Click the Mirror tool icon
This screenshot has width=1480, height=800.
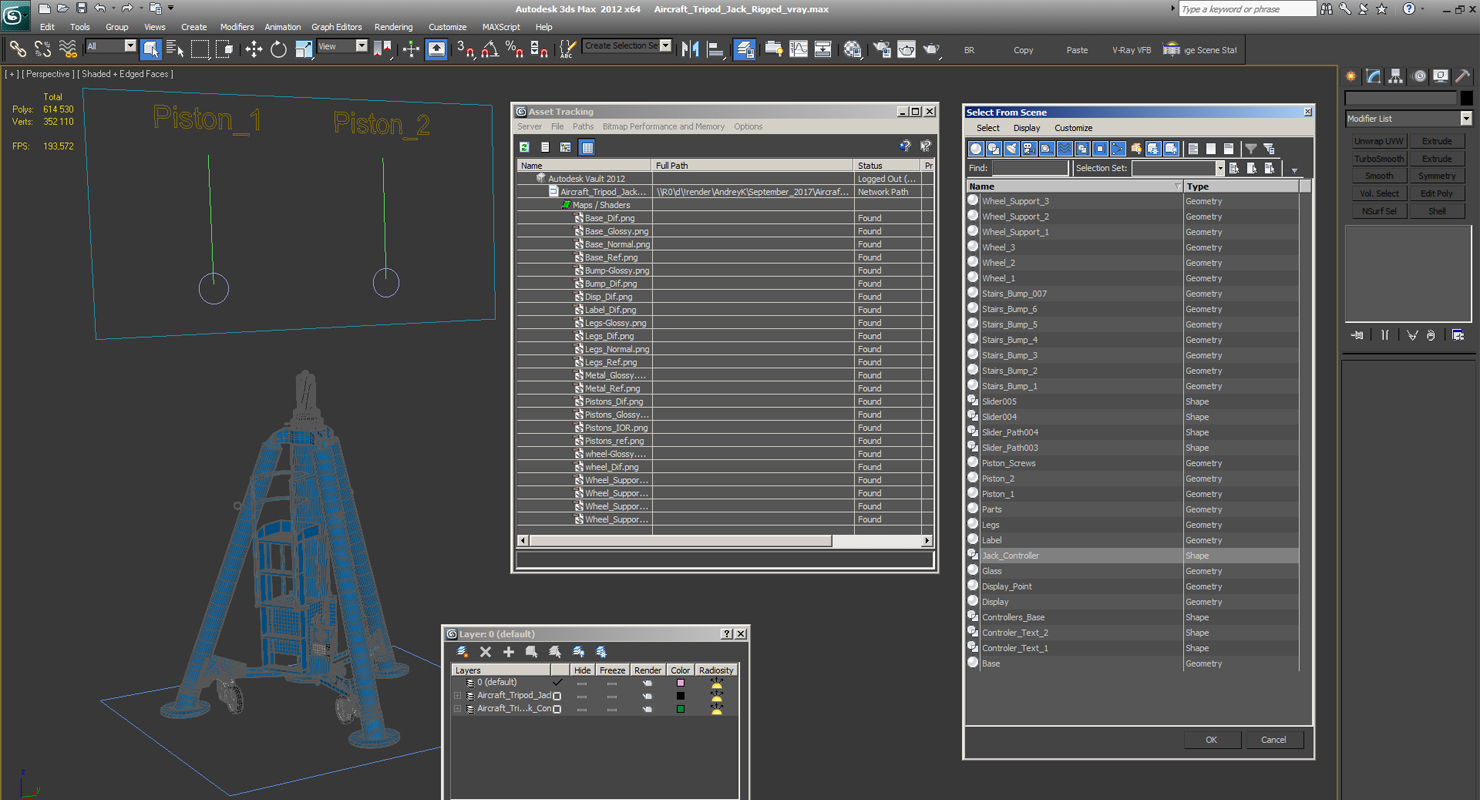(x=690, y=49)
